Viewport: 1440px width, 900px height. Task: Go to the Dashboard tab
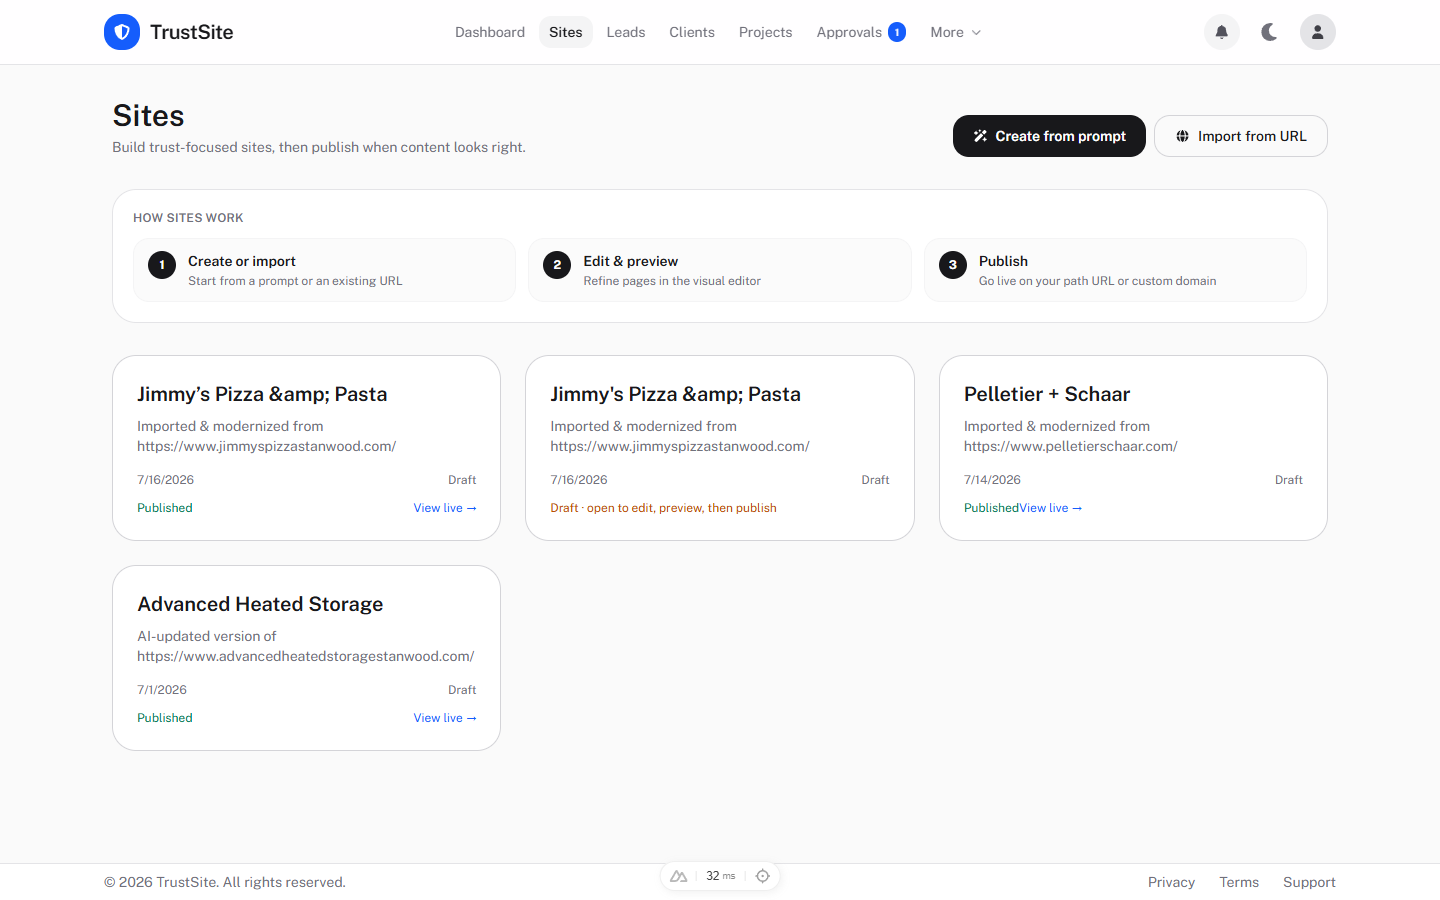[x=490, y=32]
